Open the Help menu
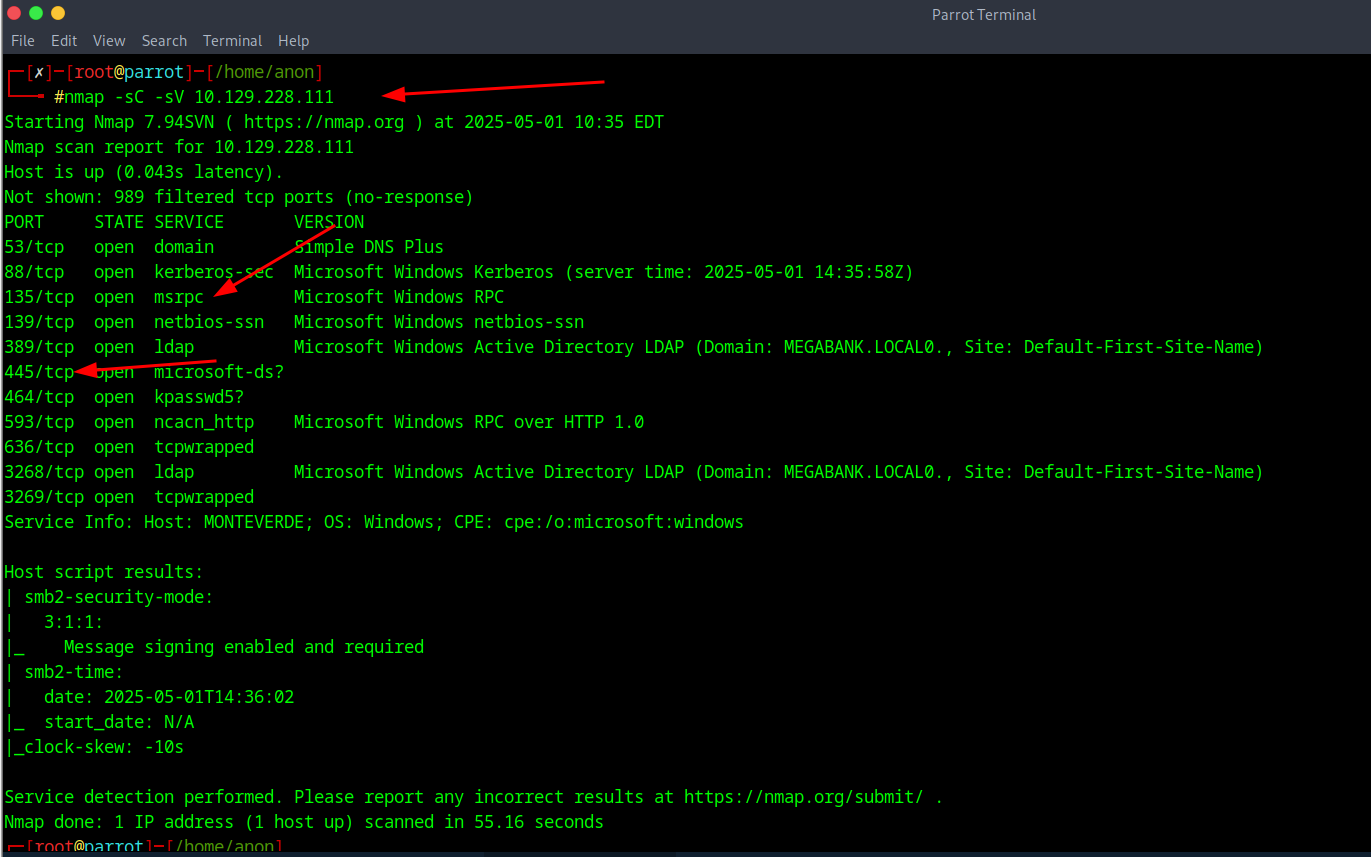 point(293,41)
